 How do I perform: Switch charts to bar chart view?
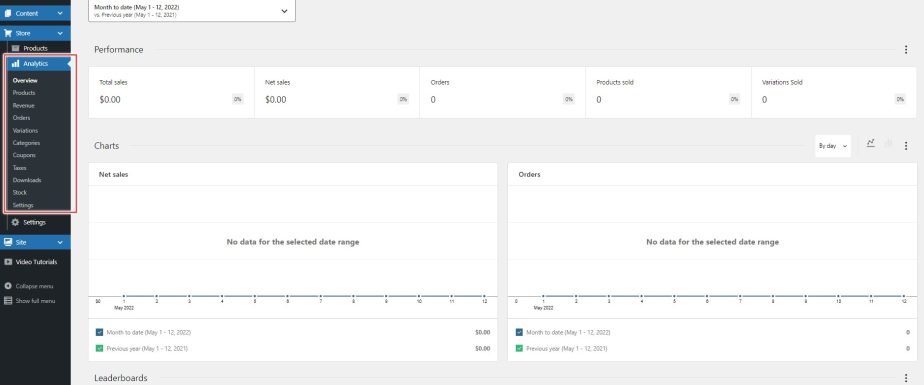click(x=889, y=143)
